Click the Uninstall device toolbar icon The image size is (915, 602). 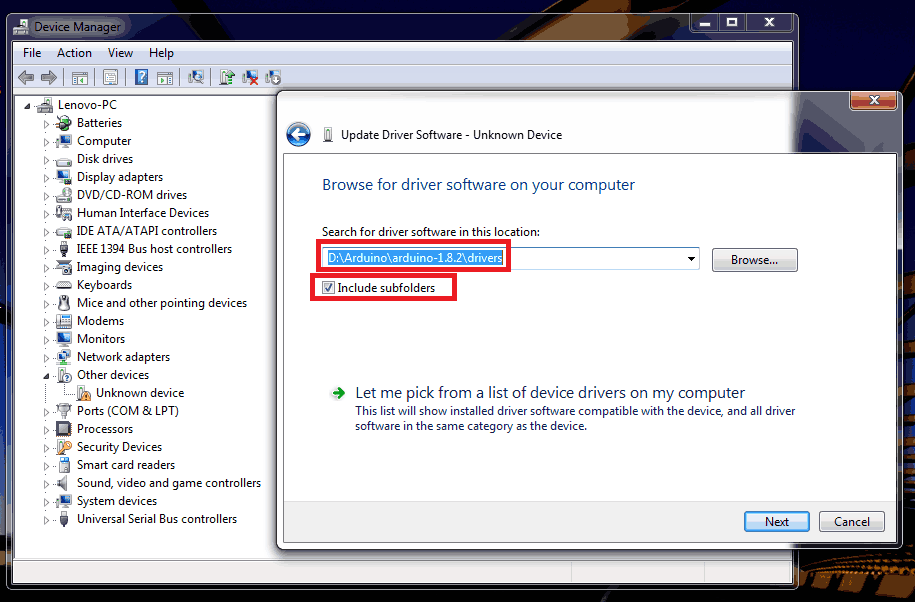(x=249, y=78)
